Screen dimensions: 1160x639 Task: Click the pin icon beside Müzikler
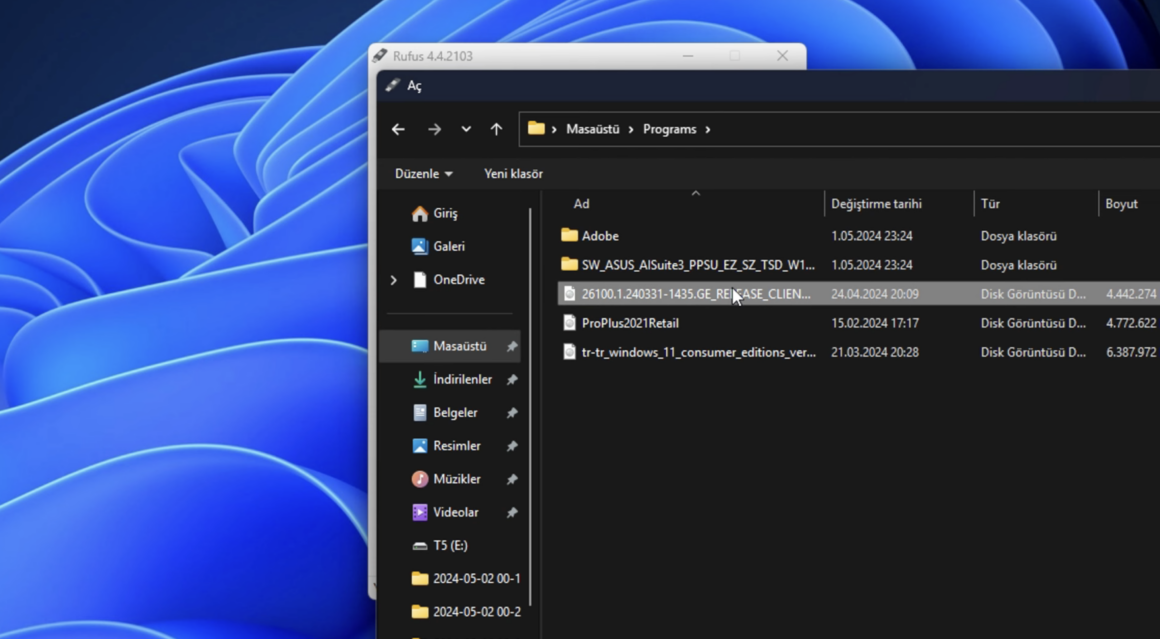point(511,479)
